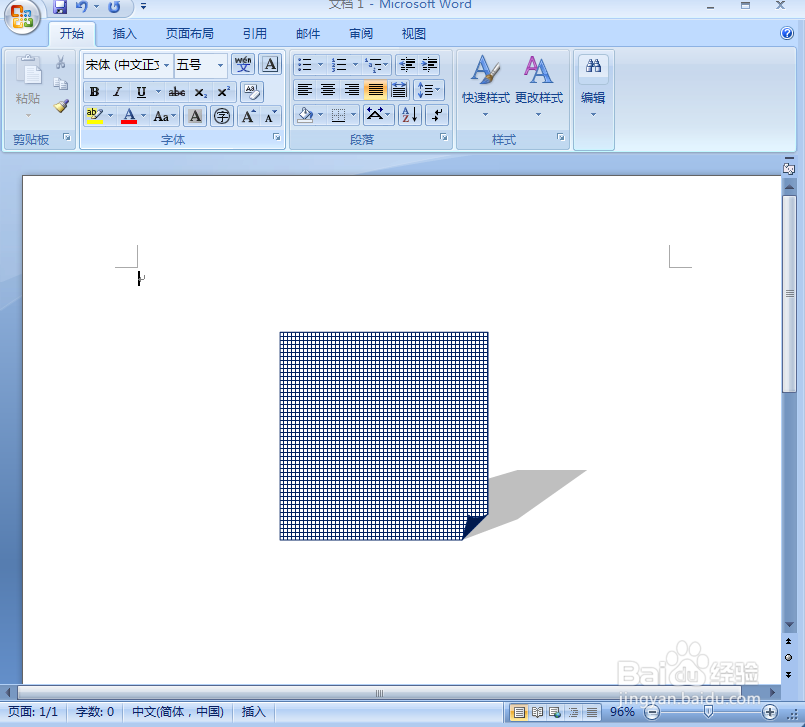805x727 pixels.
Task: Insert enclosed character (字 in circle)
Action: click(222, 116)
